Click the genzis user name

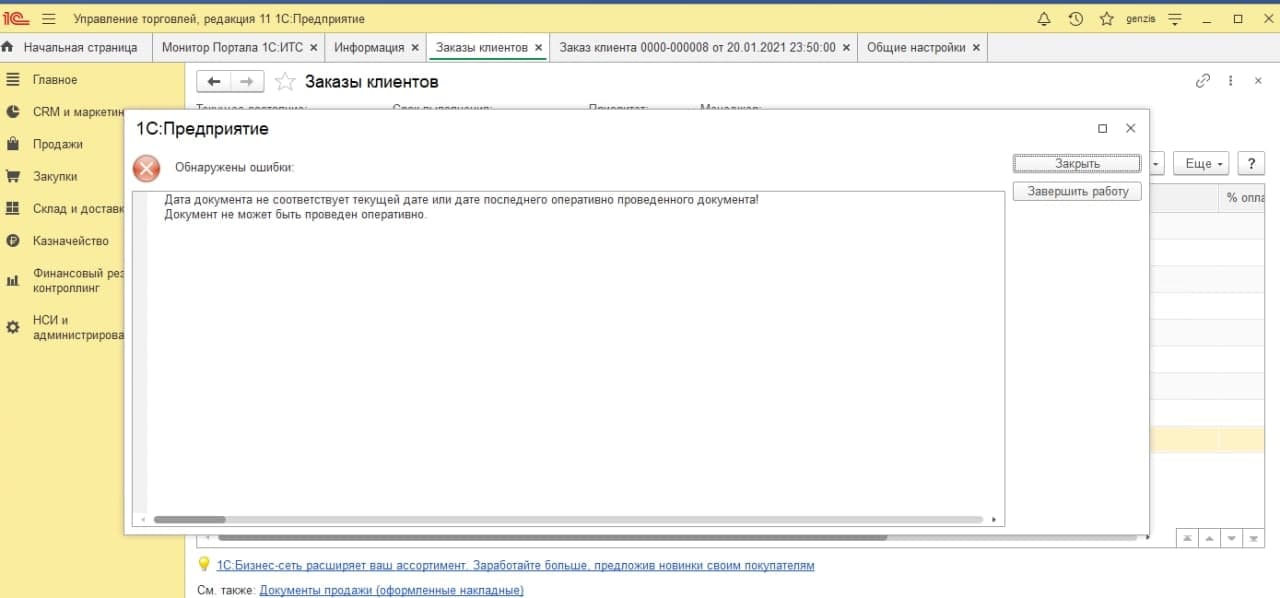tap(1141, 19)
